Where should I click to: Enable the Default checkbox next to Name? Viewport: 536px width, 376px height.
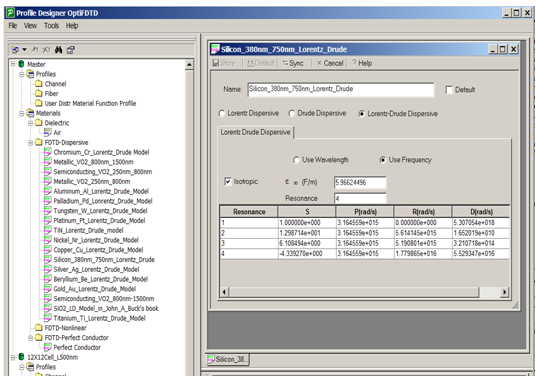[449, 90]
